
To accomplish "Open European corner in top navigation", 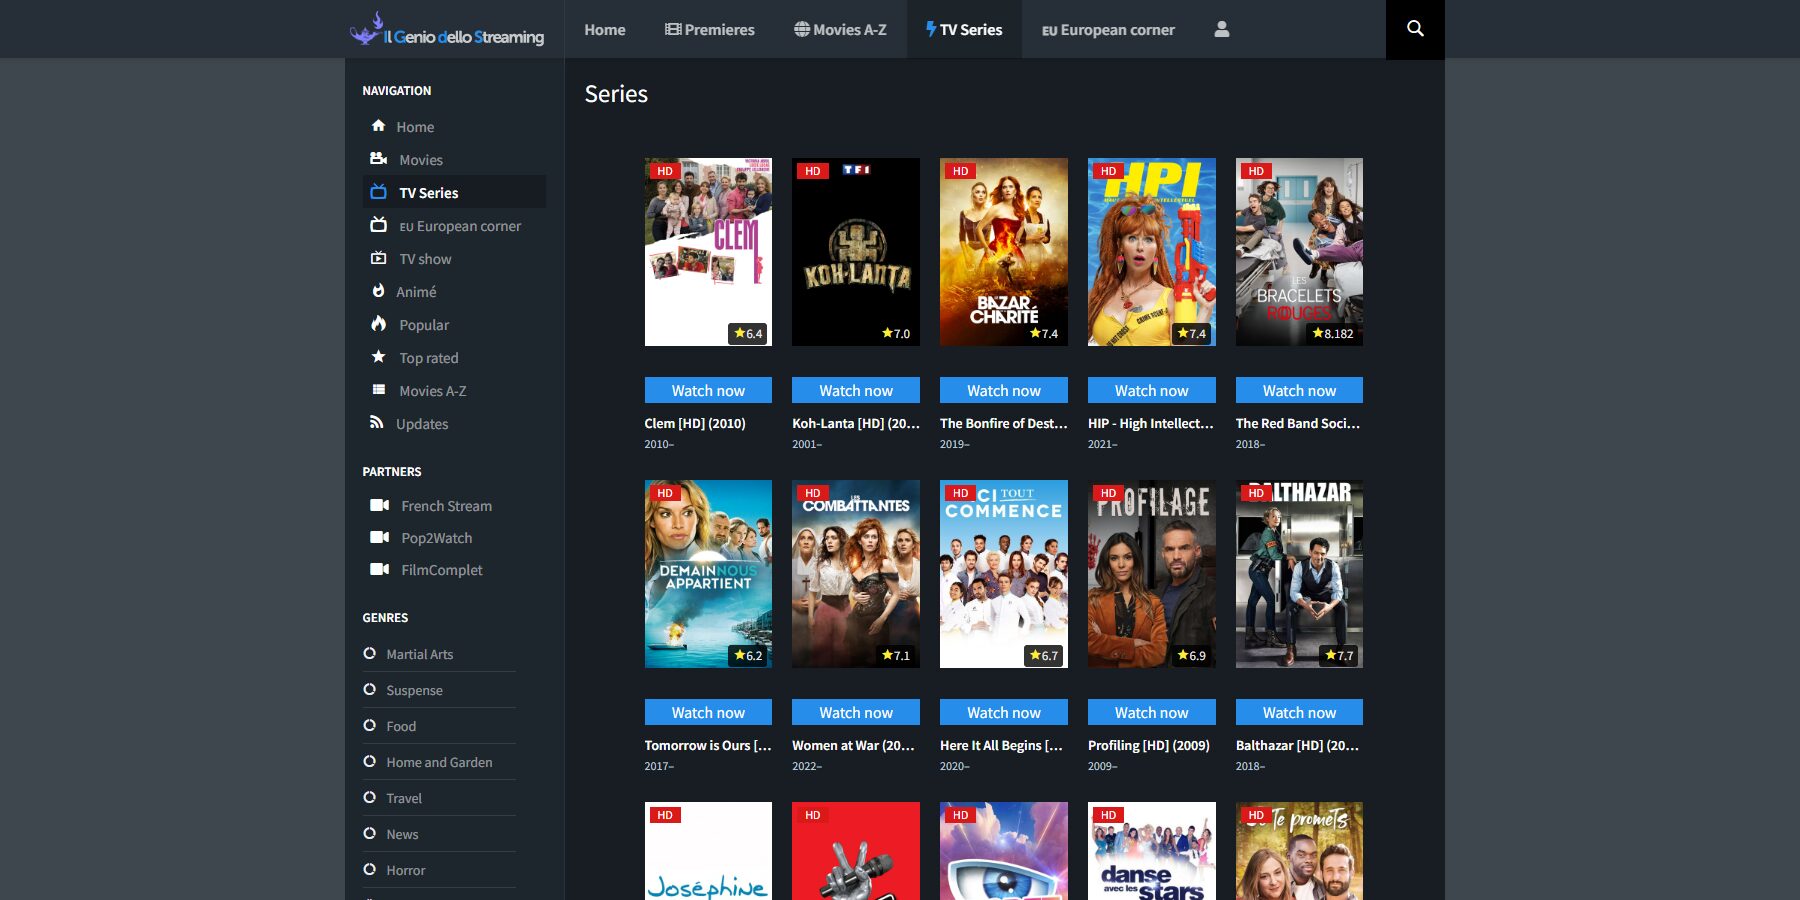I will click(1108, 29).
